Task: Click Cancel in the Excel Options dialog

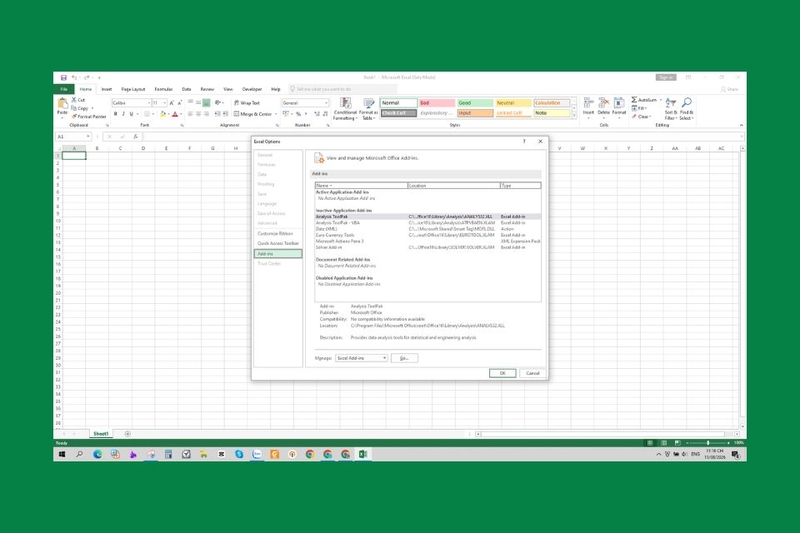Action: coord(533,373)
